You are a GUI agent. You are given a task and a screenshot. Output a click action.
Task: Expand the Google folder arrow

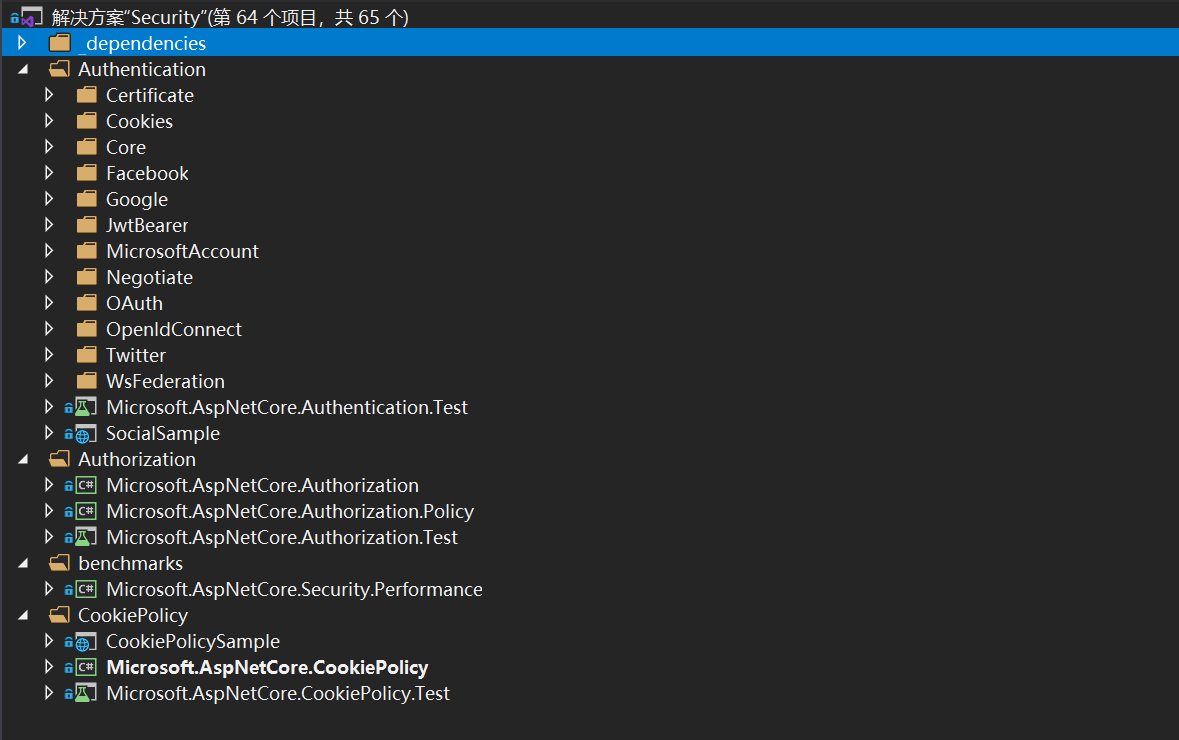point(49,199)
